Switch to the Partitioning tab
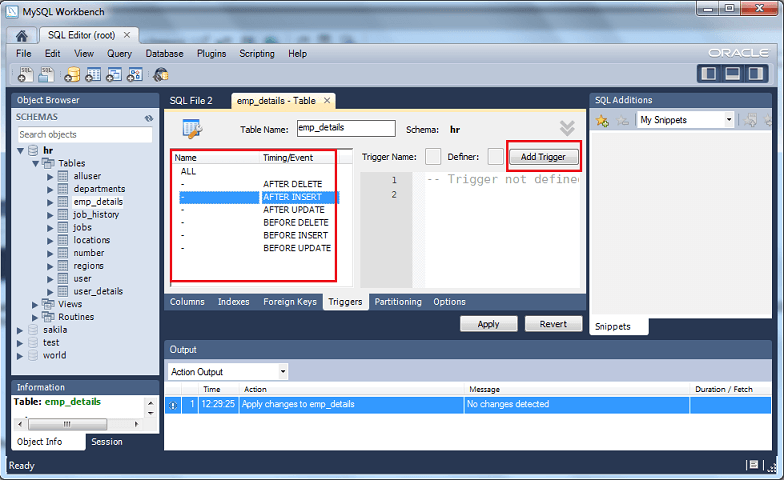This screenshot has width=784, height=480. (398, 302)
